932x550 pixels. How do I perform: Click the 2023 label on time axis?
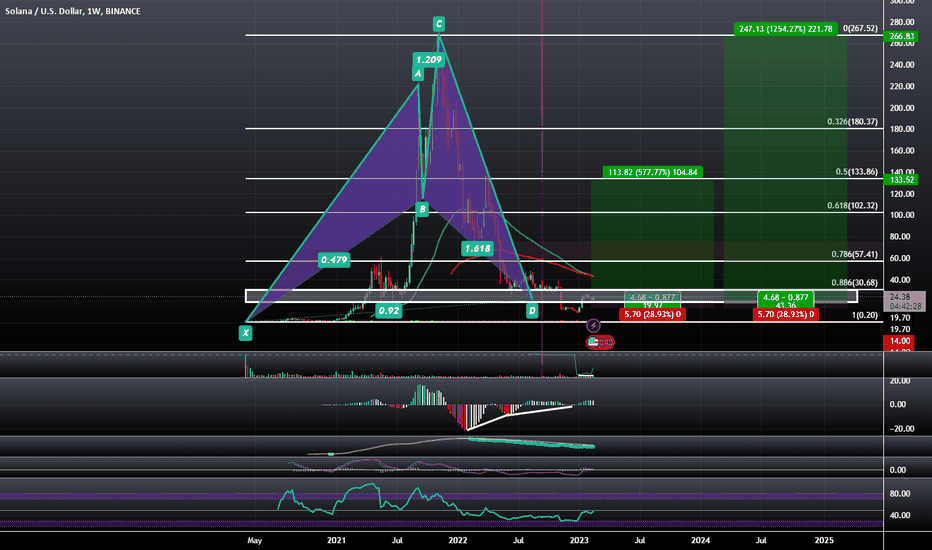pos(579,540)
